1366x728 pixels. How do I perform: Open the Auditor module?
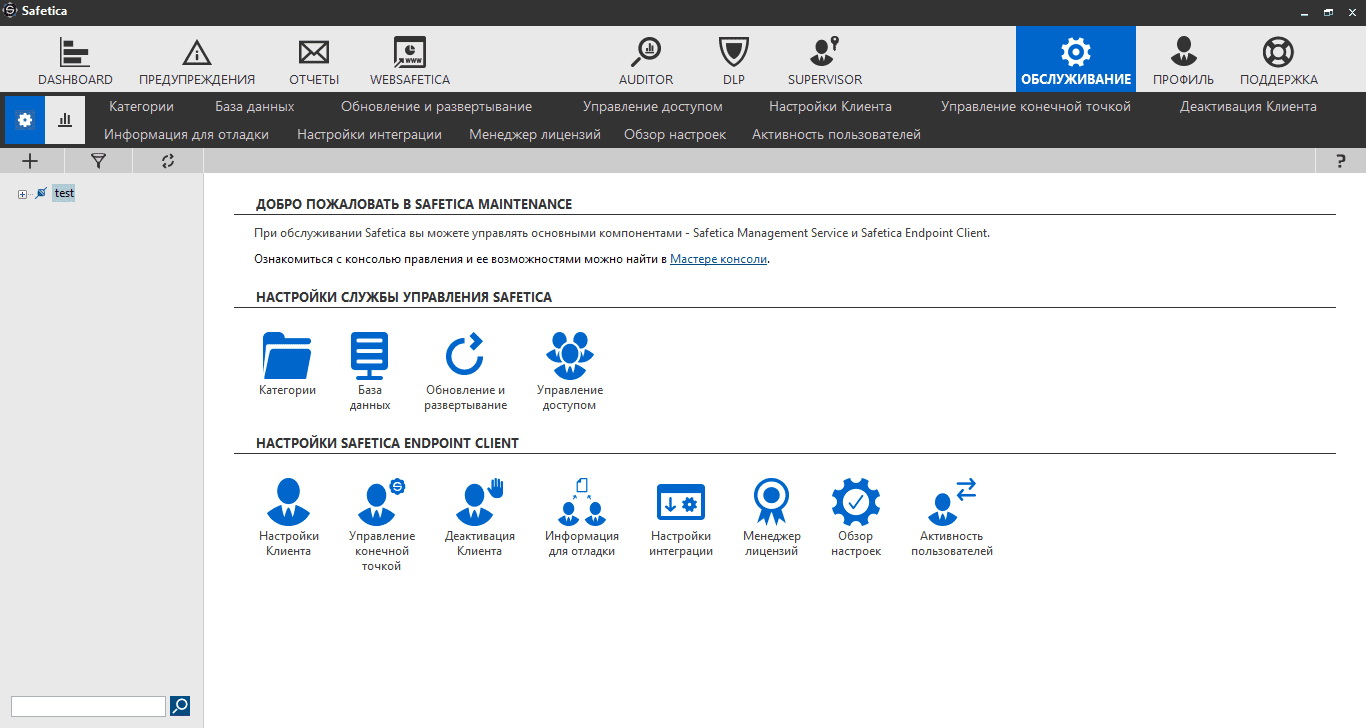(646, 53)
